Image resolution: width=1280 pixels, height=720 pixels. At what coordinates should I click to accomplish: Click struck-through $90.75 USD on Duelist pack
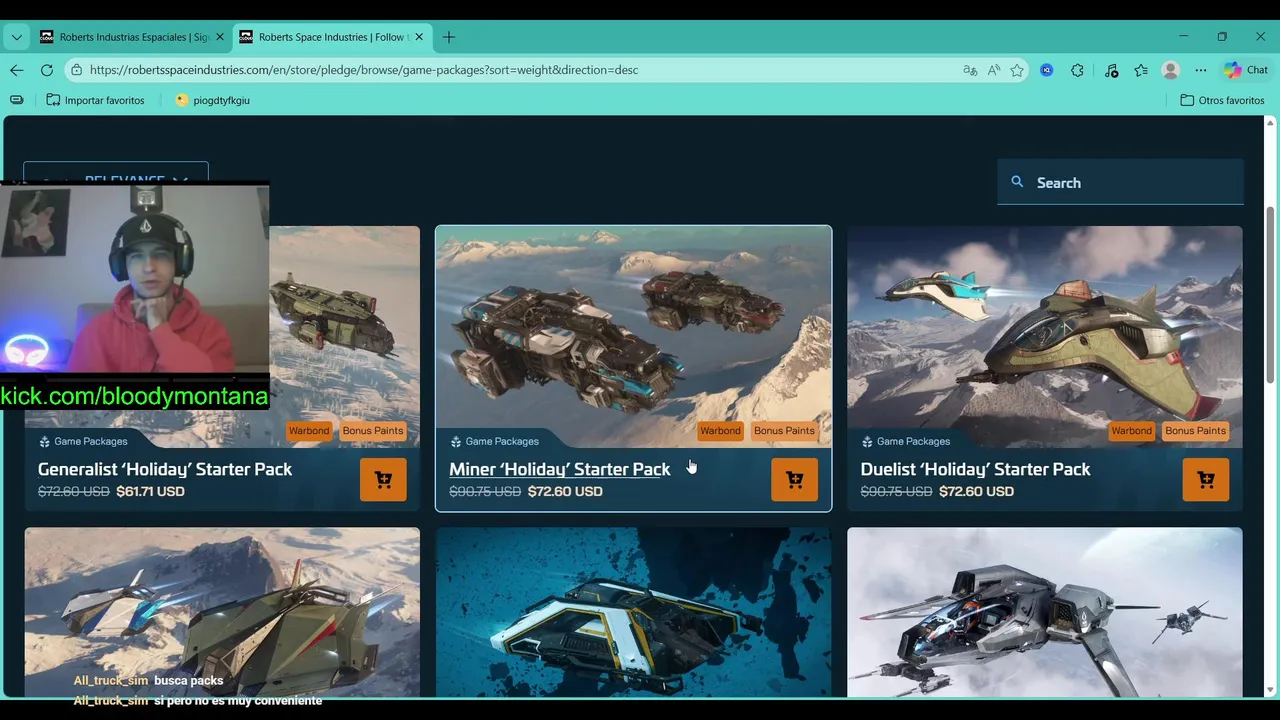896,491
